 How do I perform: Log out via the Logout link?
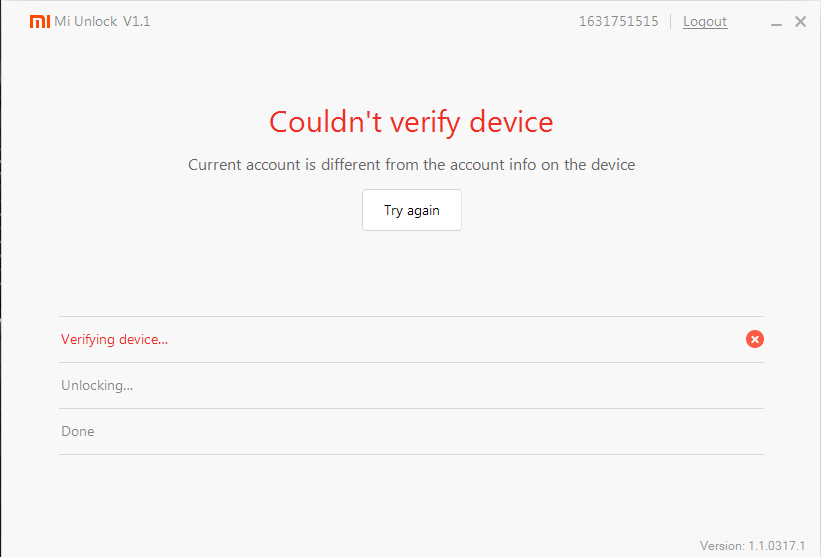click(x=705, y=22)
